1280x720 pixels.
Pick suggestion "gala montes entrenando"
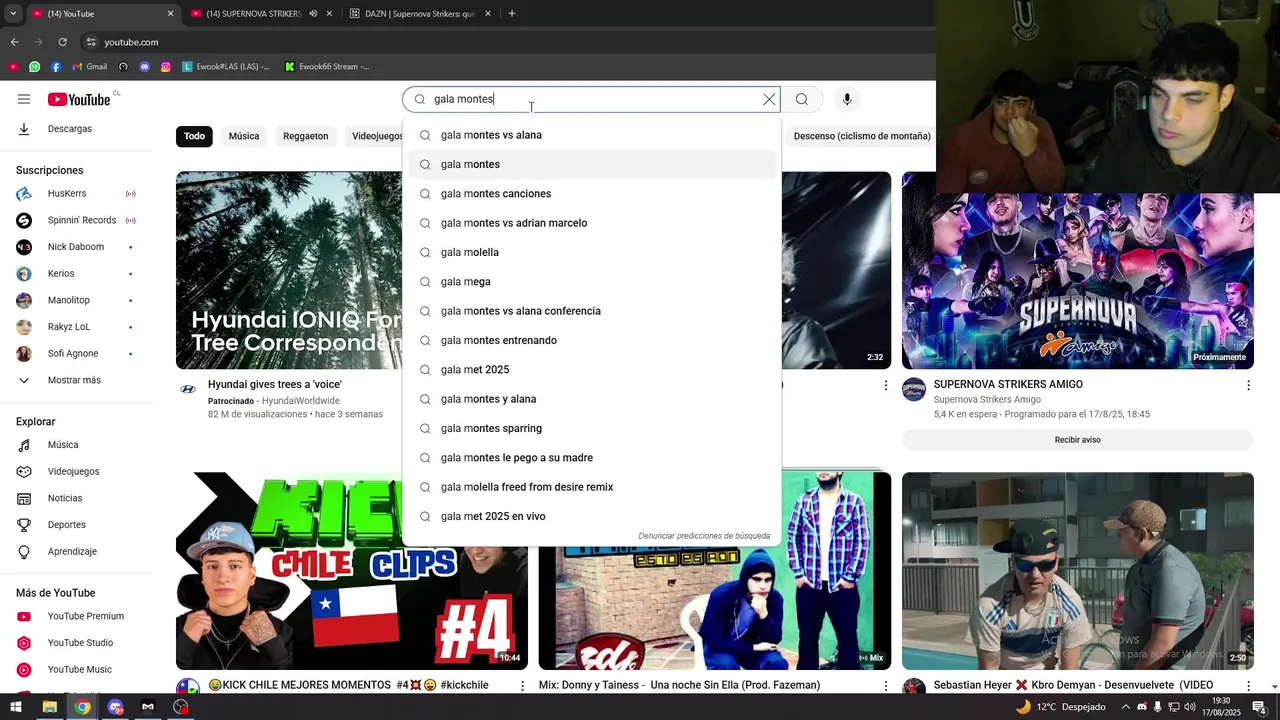[592, 340]
